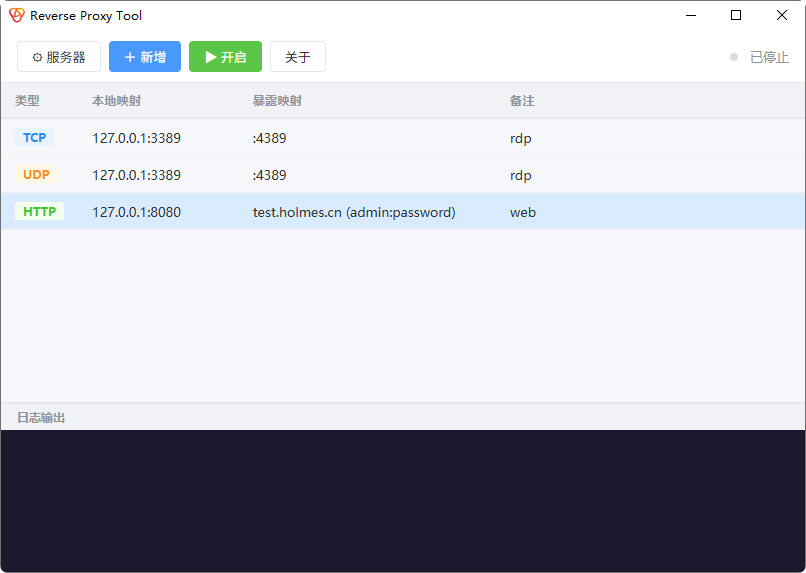Click the 备注 column header
The image size is (806, 573).
tap(522, 101)
